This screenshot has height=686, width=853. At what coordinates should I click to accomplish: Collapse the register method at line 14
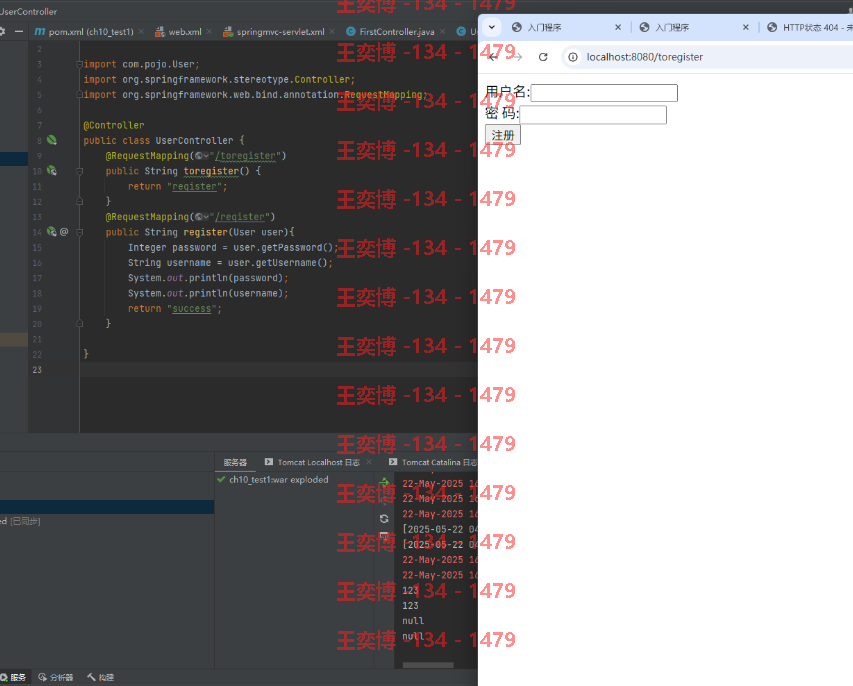pyautogui.click(x=79, y=232)
